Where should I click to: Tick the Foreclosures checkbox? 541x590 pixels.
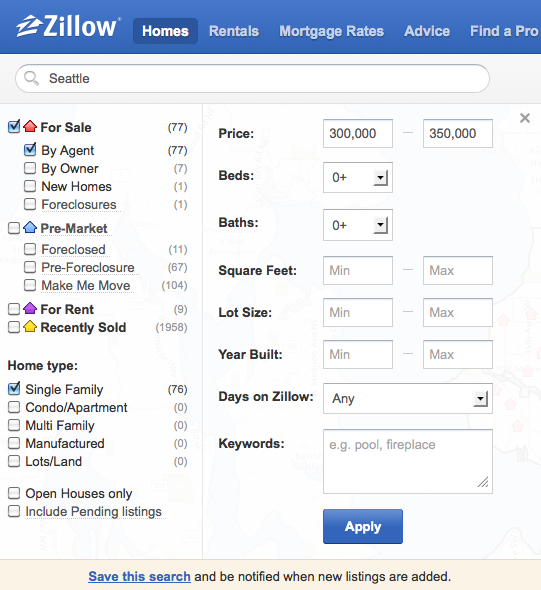point(30,204)
